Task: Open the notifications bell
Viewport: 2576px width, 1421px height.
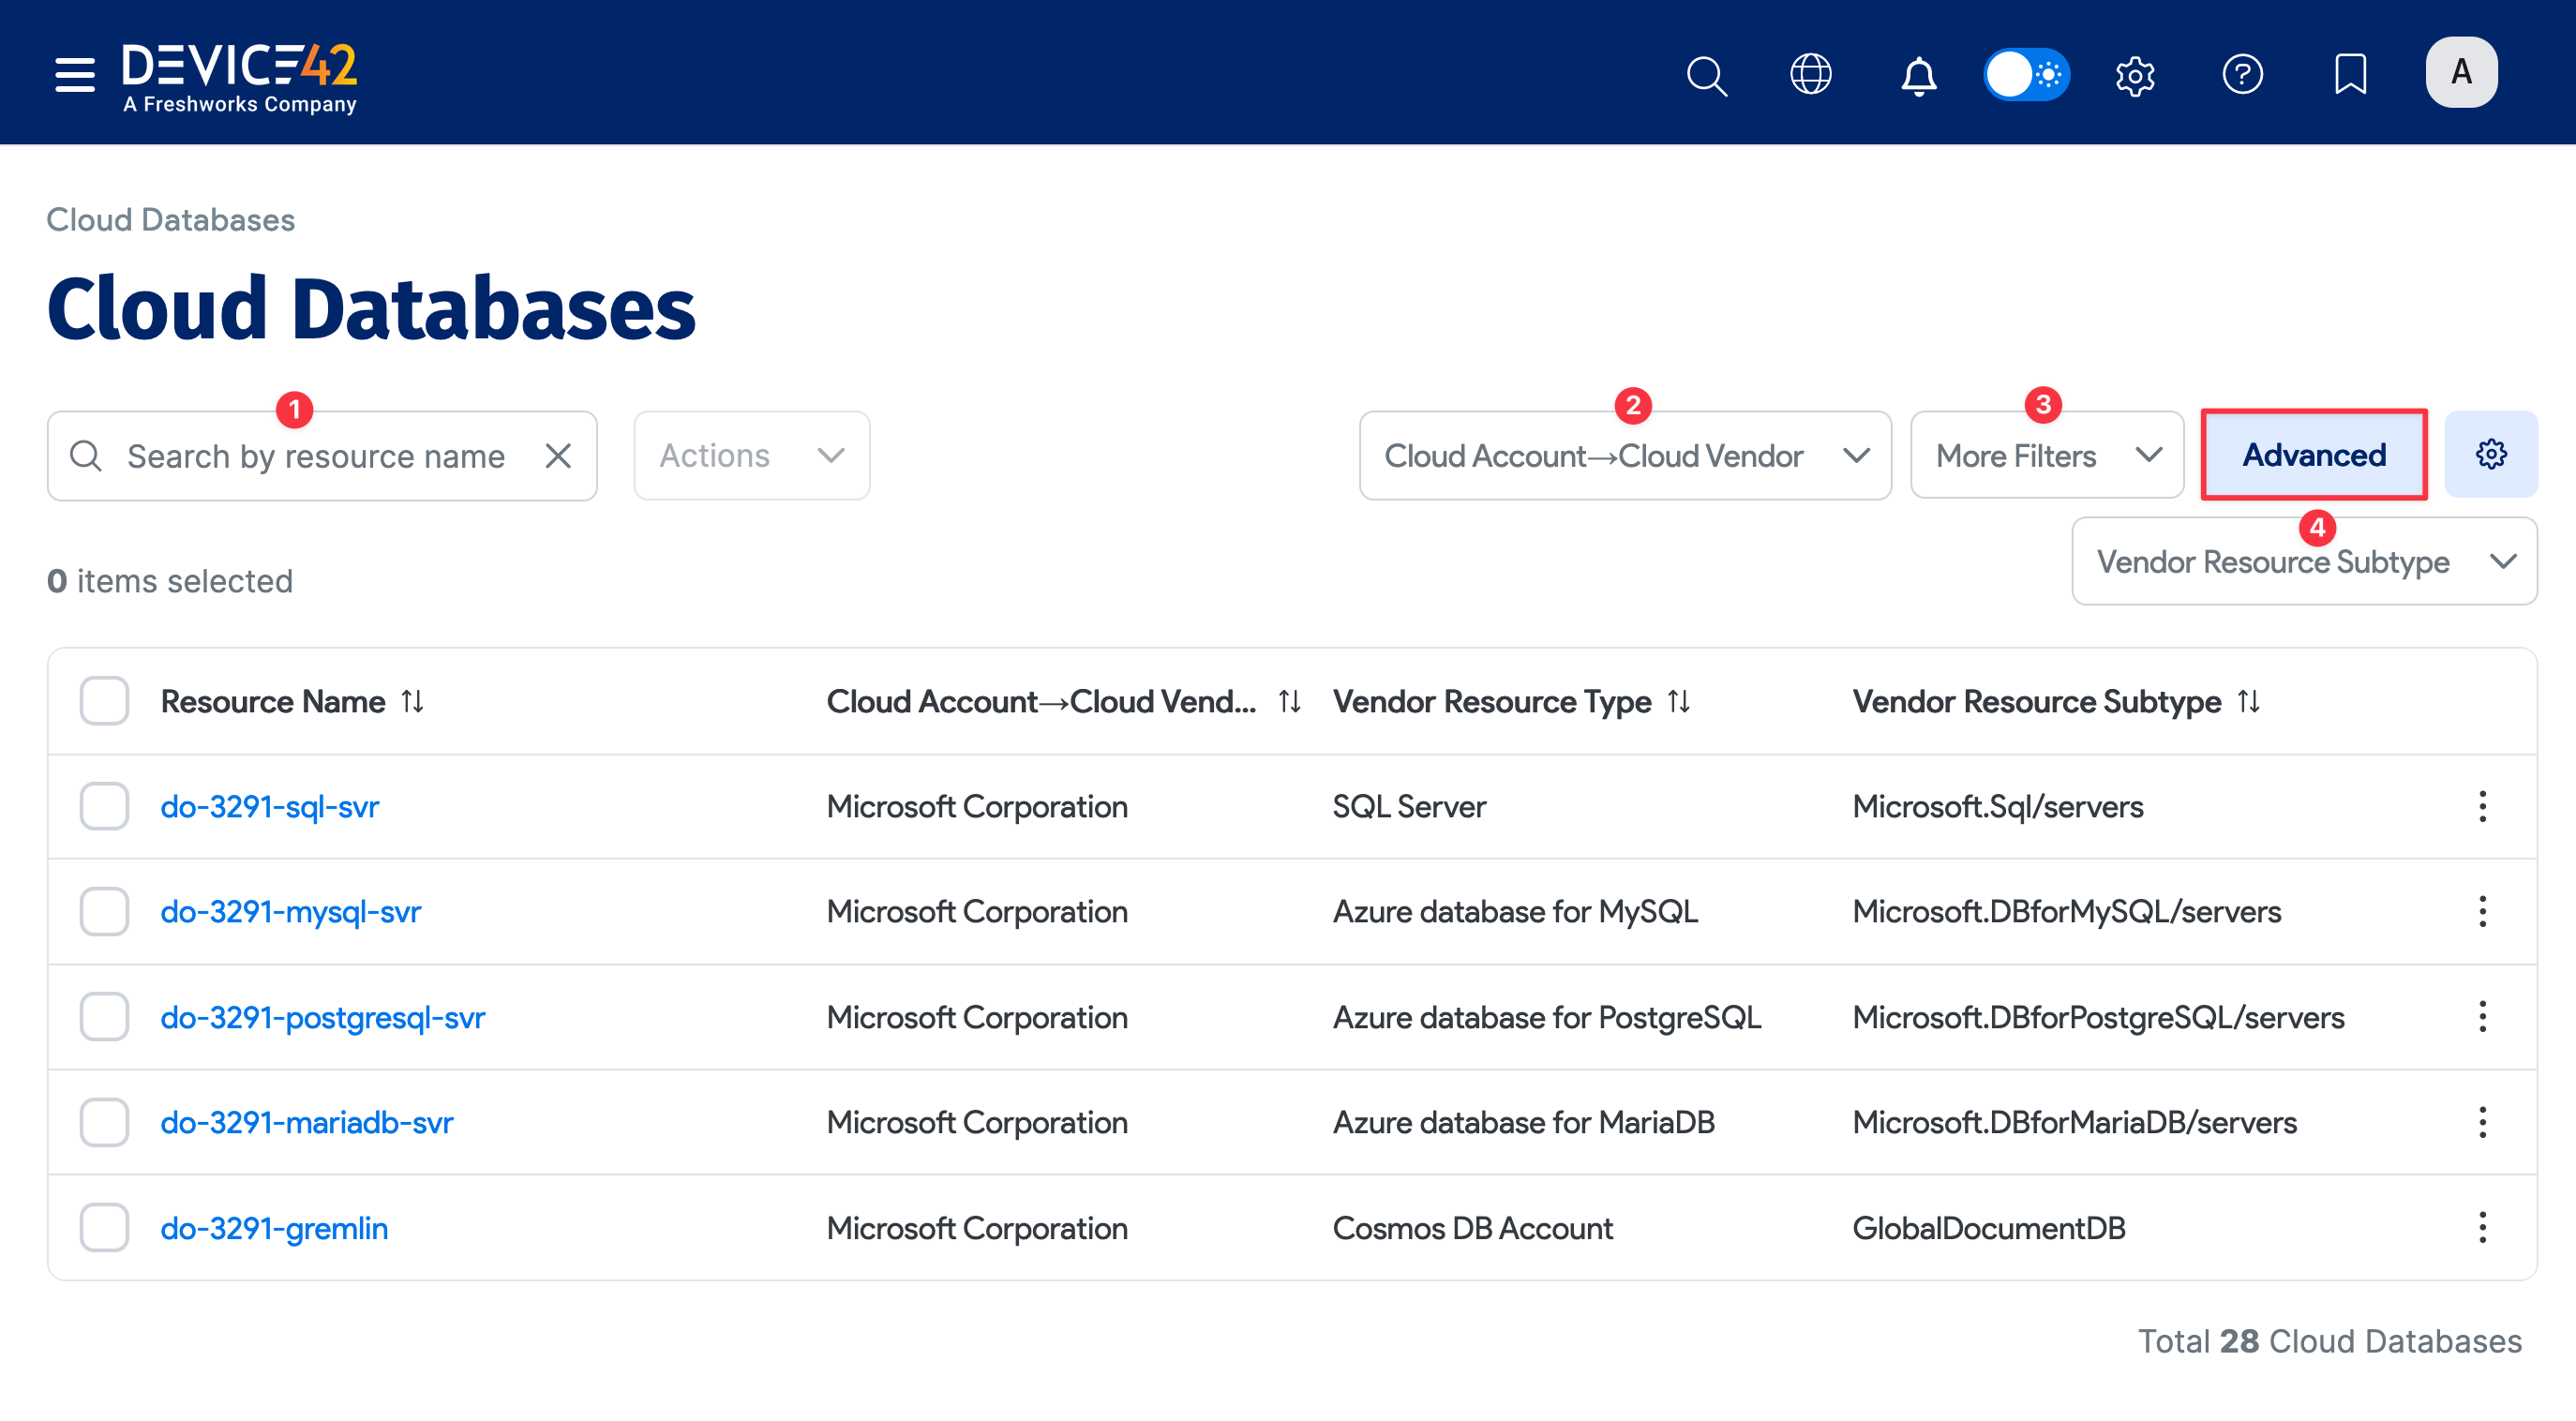Action: (1918, 76)
